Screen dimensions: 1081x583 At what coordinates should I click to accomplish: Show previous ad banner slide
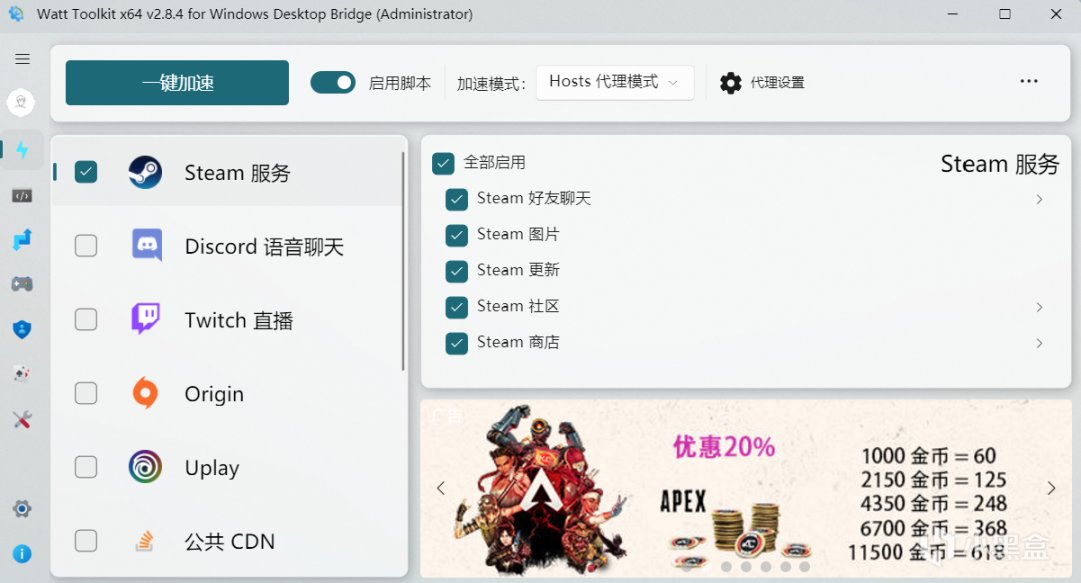coord(441,488)
